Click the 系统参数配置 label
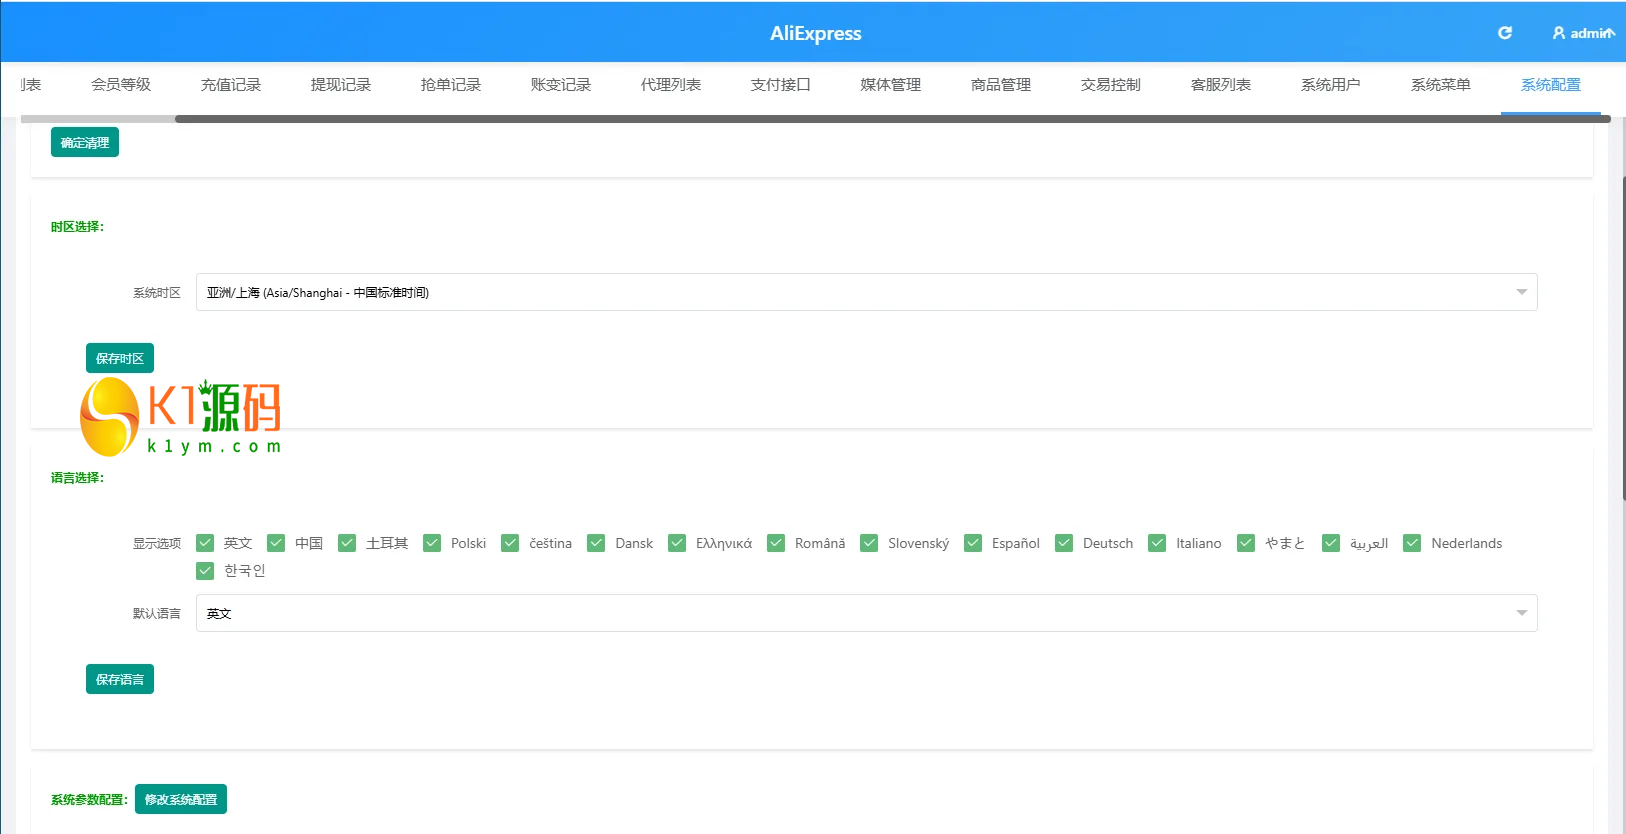The height and width of the screenshot is (834, 1626). [x=89, y=800]
